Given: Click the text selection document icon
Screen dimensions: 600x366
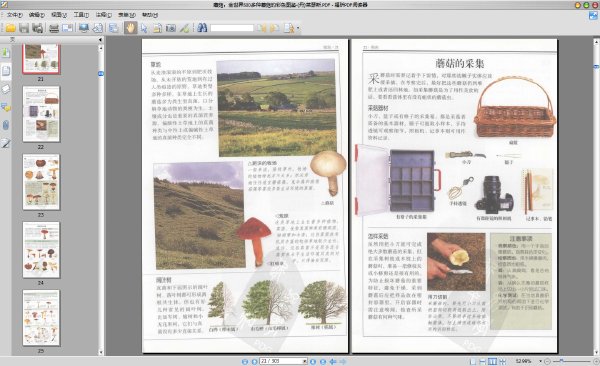Looking at the screenshot, I should pyautogui.click(x=157, y=28).
